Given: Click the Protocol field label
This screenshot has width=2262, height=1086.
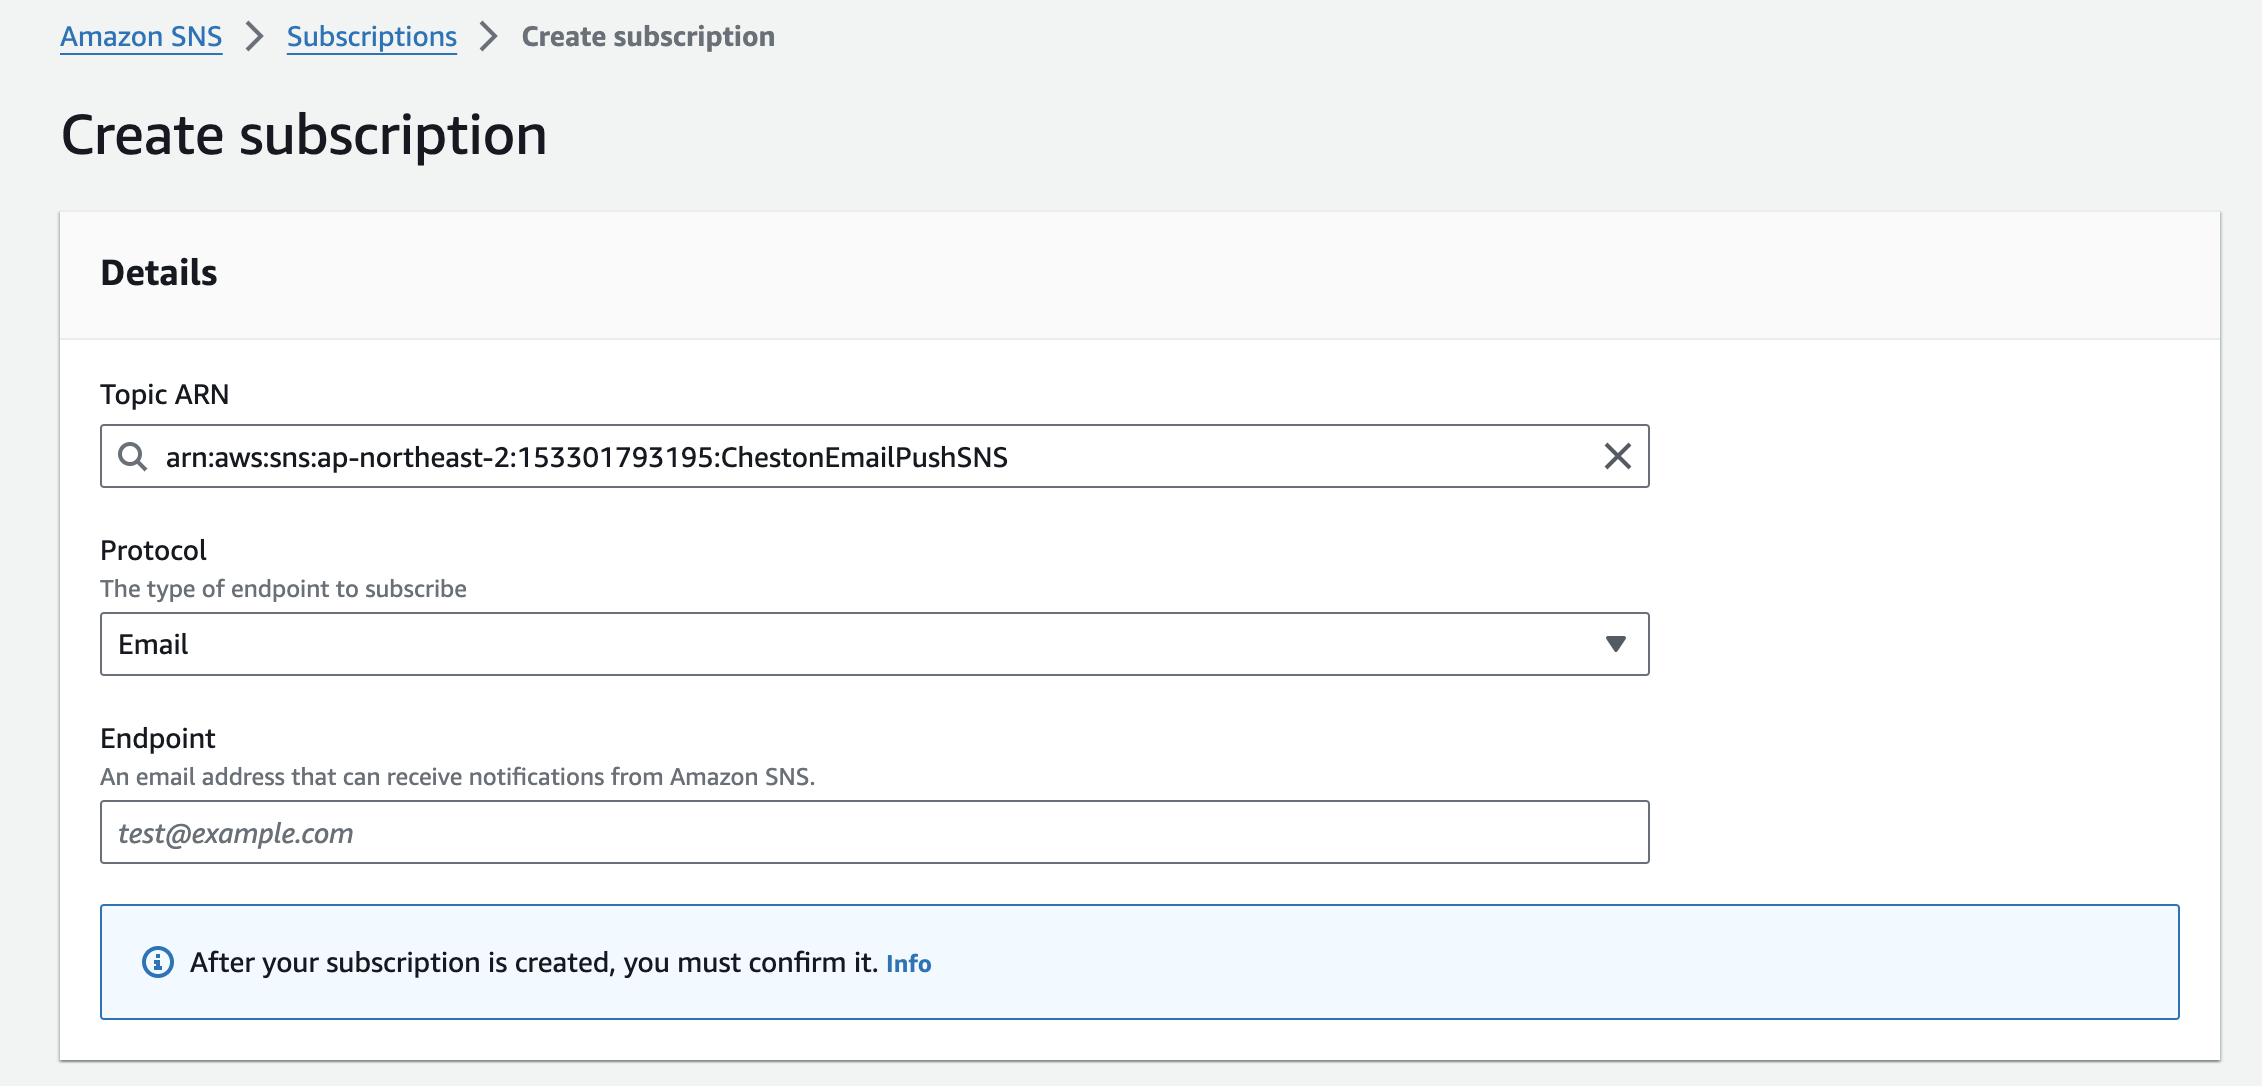Looking at the screenshot, I should coord(153,551).
